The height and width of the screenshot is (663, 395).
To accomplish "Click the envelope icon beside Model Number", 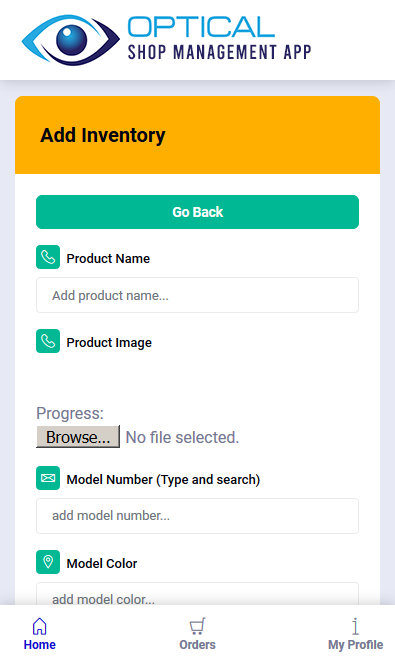I will tap(48, 478).
